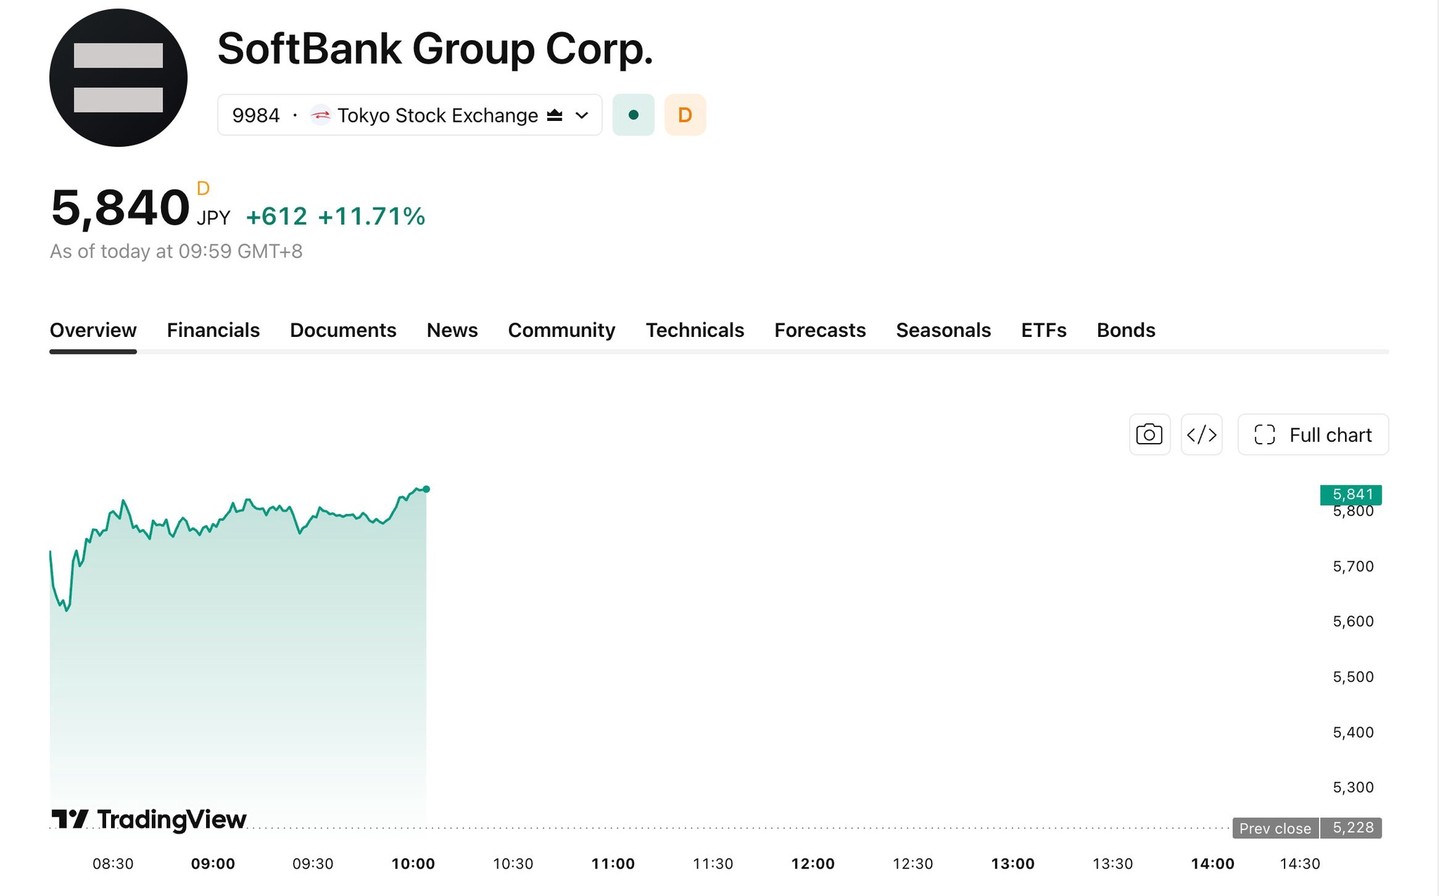This screenshot has width=1440, height=896.
Task: Click the small orange D beside price
Action: (203, 188)
